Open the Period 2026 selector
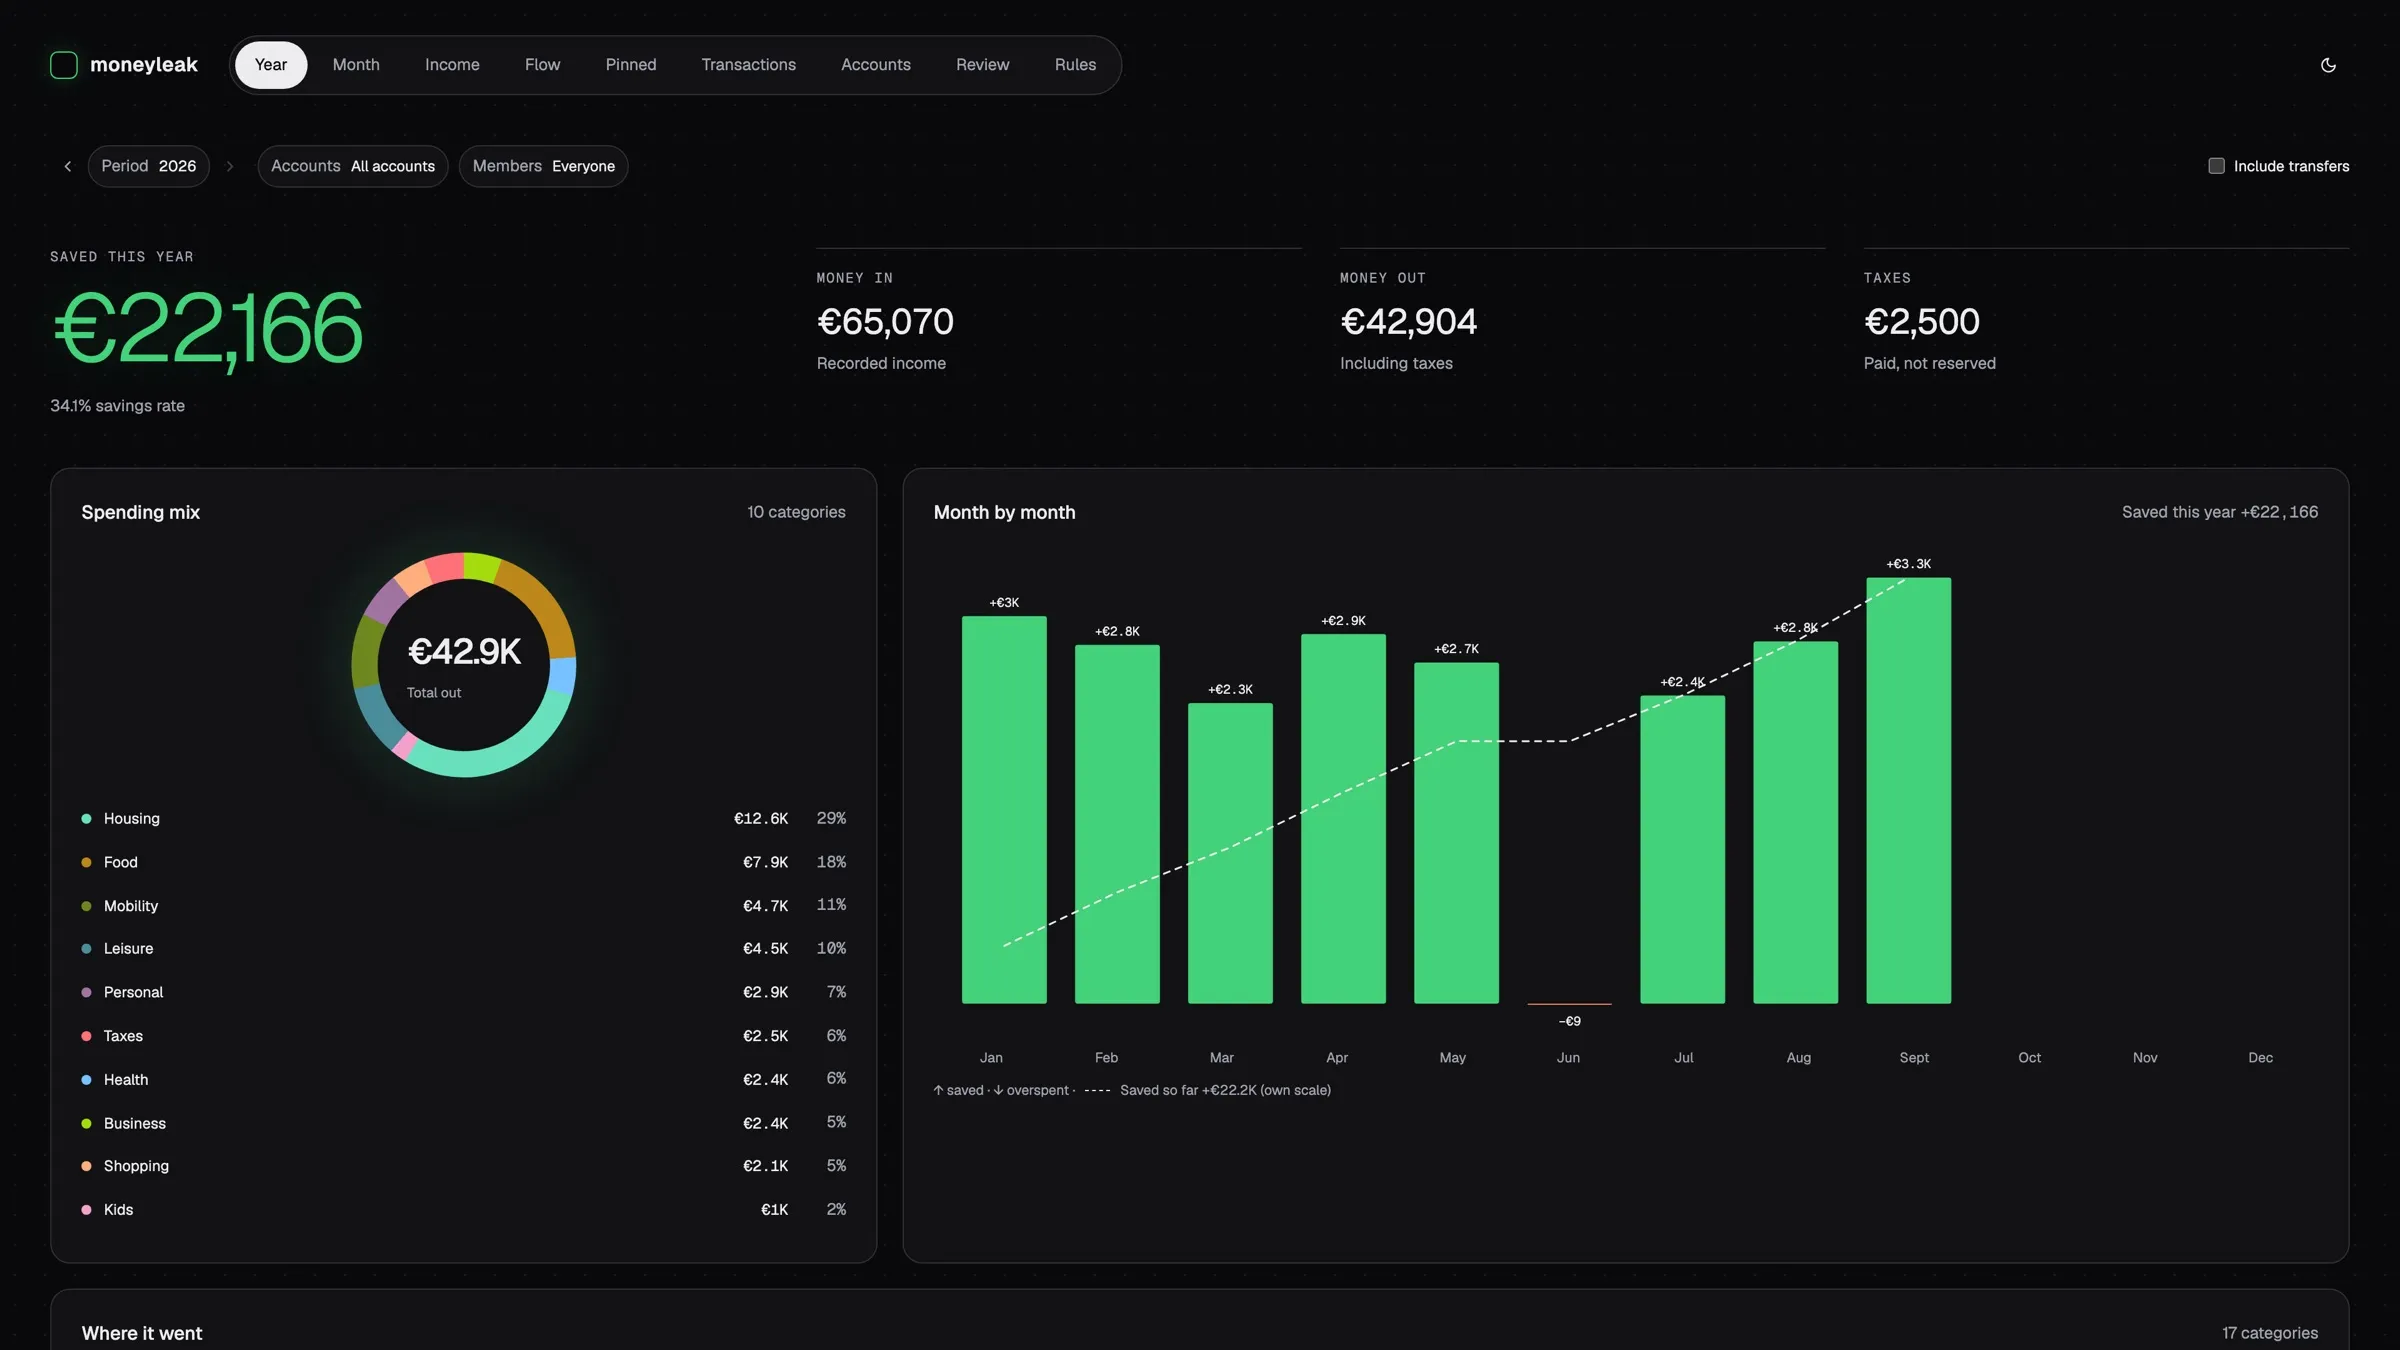 click(x=149, y=166)
